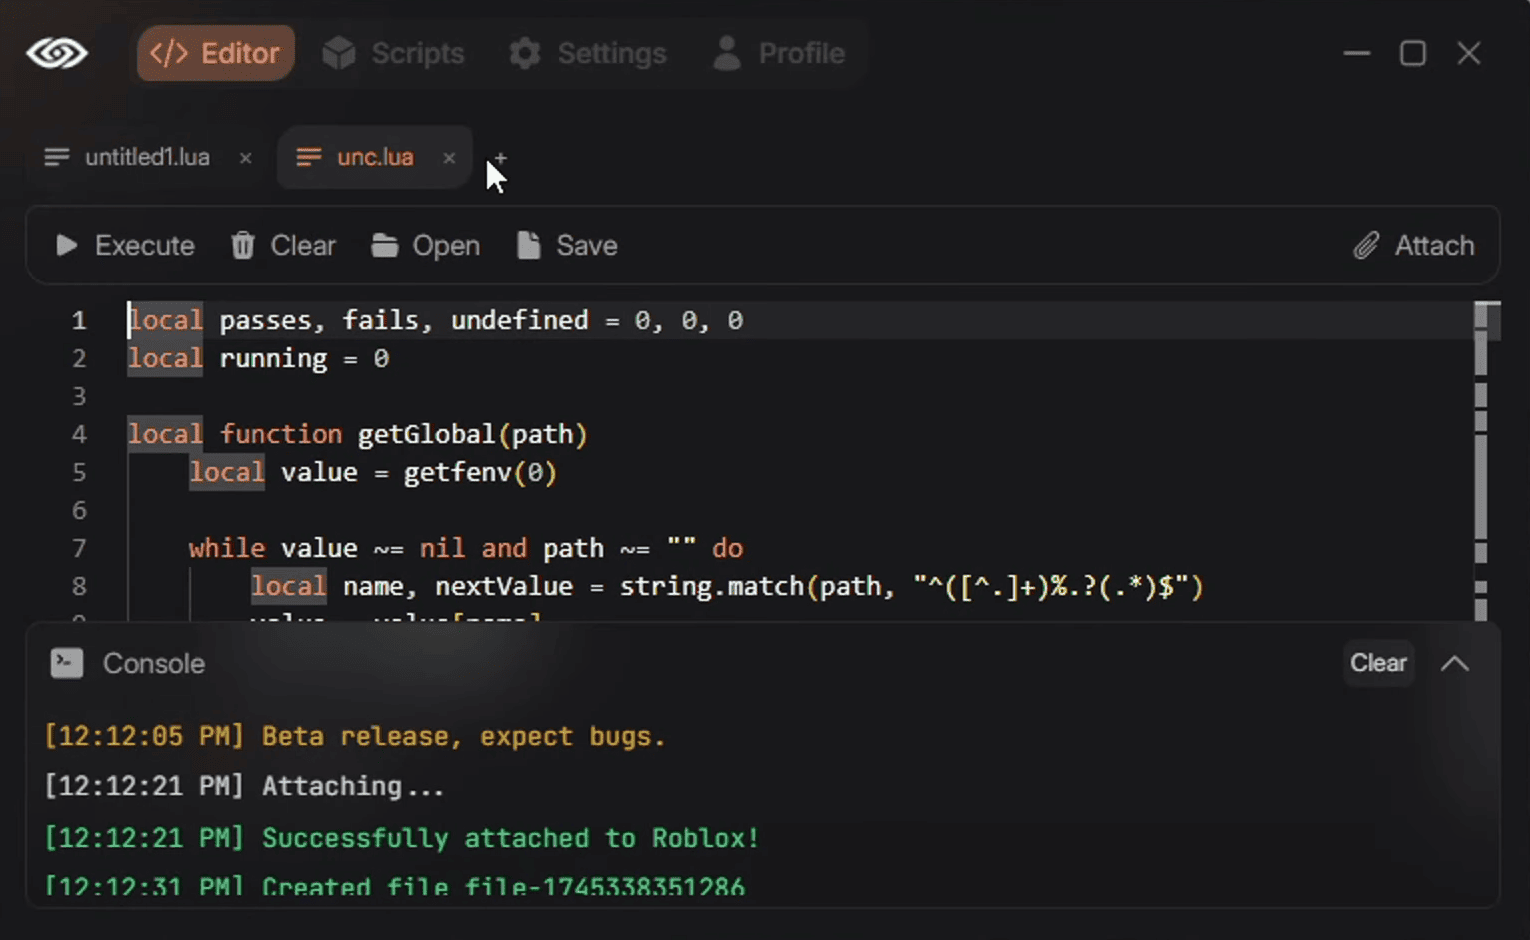Viewport: 1530px width, 940px height.
Task: Open a file with the folder icon
Action: [x=383, y=245]
